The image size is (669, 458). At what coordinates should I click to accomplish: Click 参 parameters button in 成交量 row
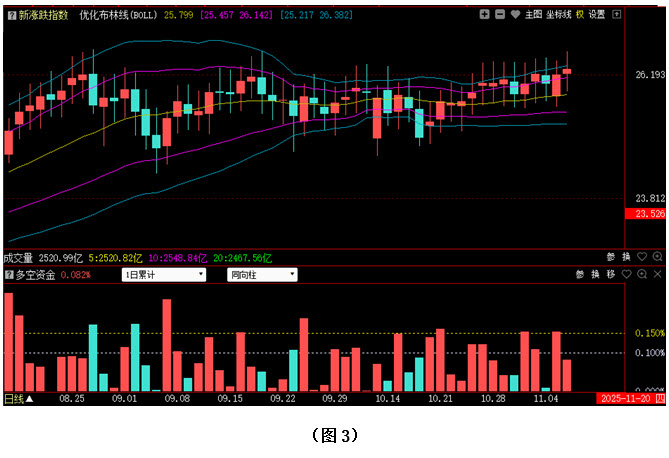click(610, 257)
